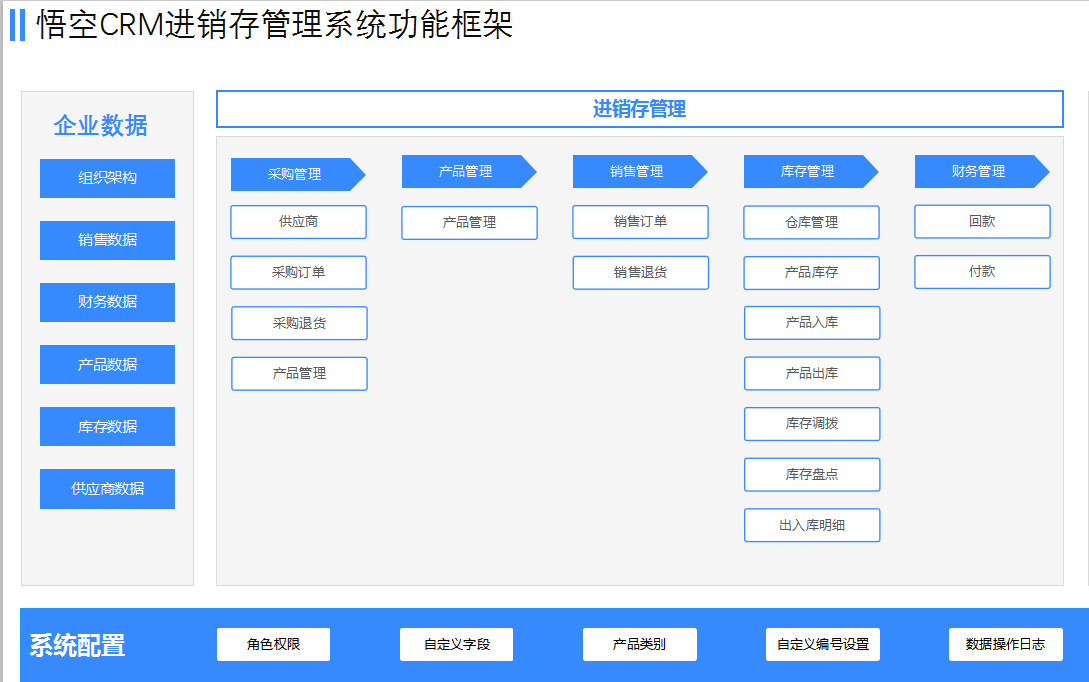The image size is (1089, 682).
Task: Select 销售数据 in enterprise data panel
Action: click(107, 240)
